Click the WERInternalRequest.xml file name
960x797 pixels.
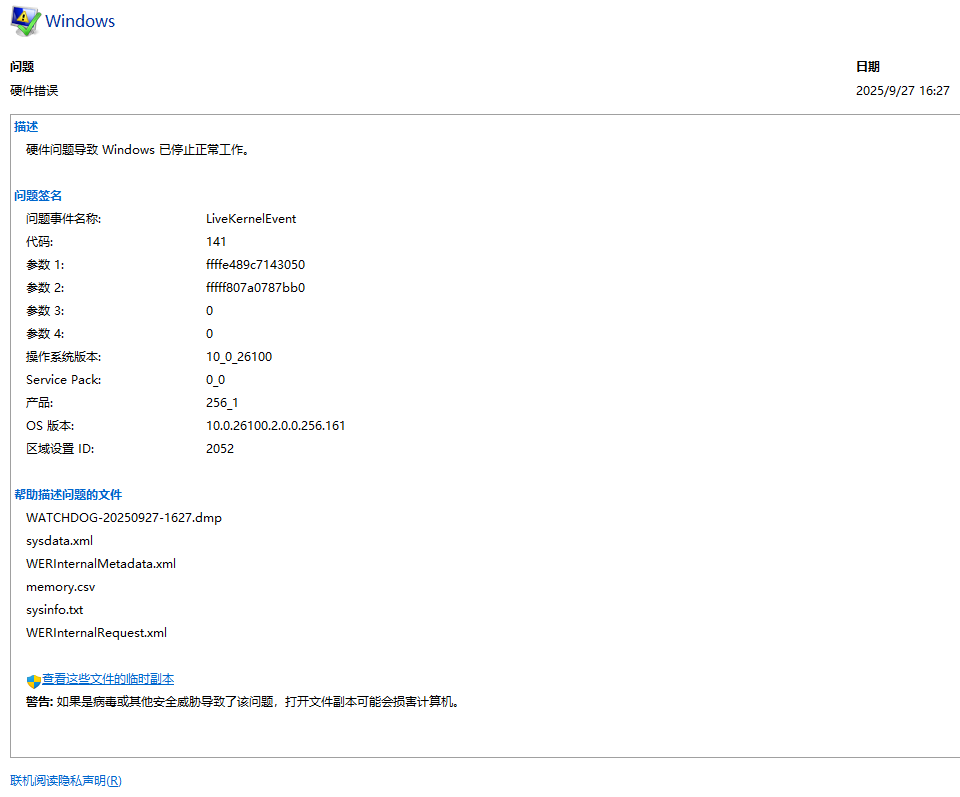pos(96,633)
